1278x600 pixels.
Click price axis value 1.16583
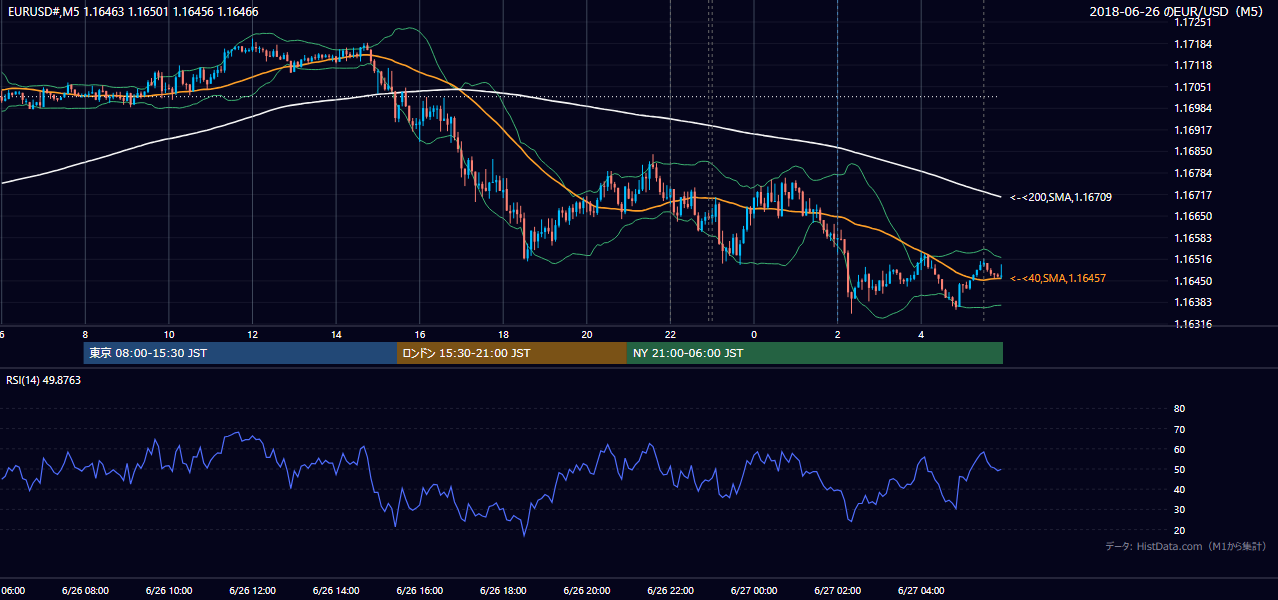tap(1193, 237)
